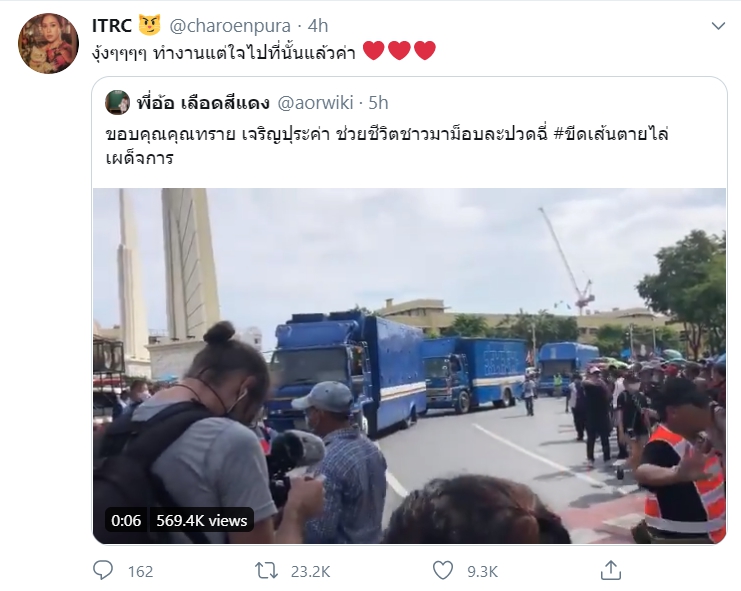741x591 pixels.
Task: Play the quoted protest video
Action: click(x=409, y=366)
